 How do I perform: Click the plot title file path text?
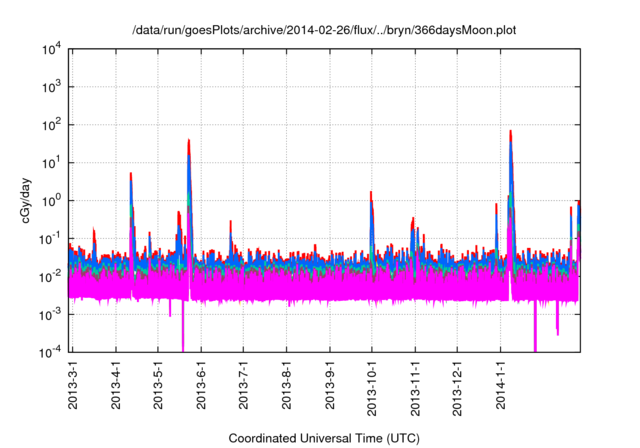(x=326, y=31)
